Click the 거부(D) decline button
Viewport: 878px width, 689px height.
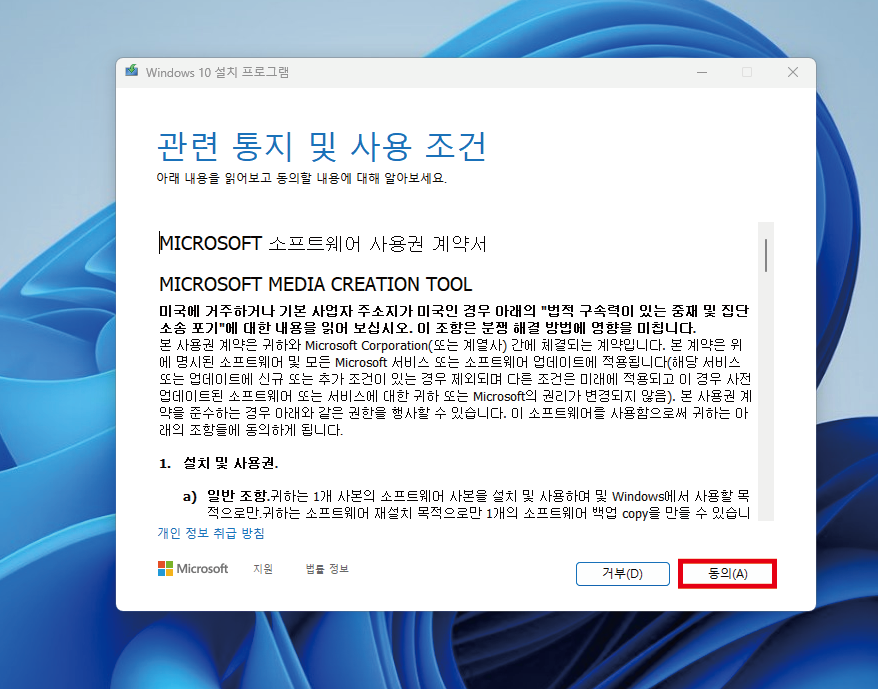(x=623, y=574)
